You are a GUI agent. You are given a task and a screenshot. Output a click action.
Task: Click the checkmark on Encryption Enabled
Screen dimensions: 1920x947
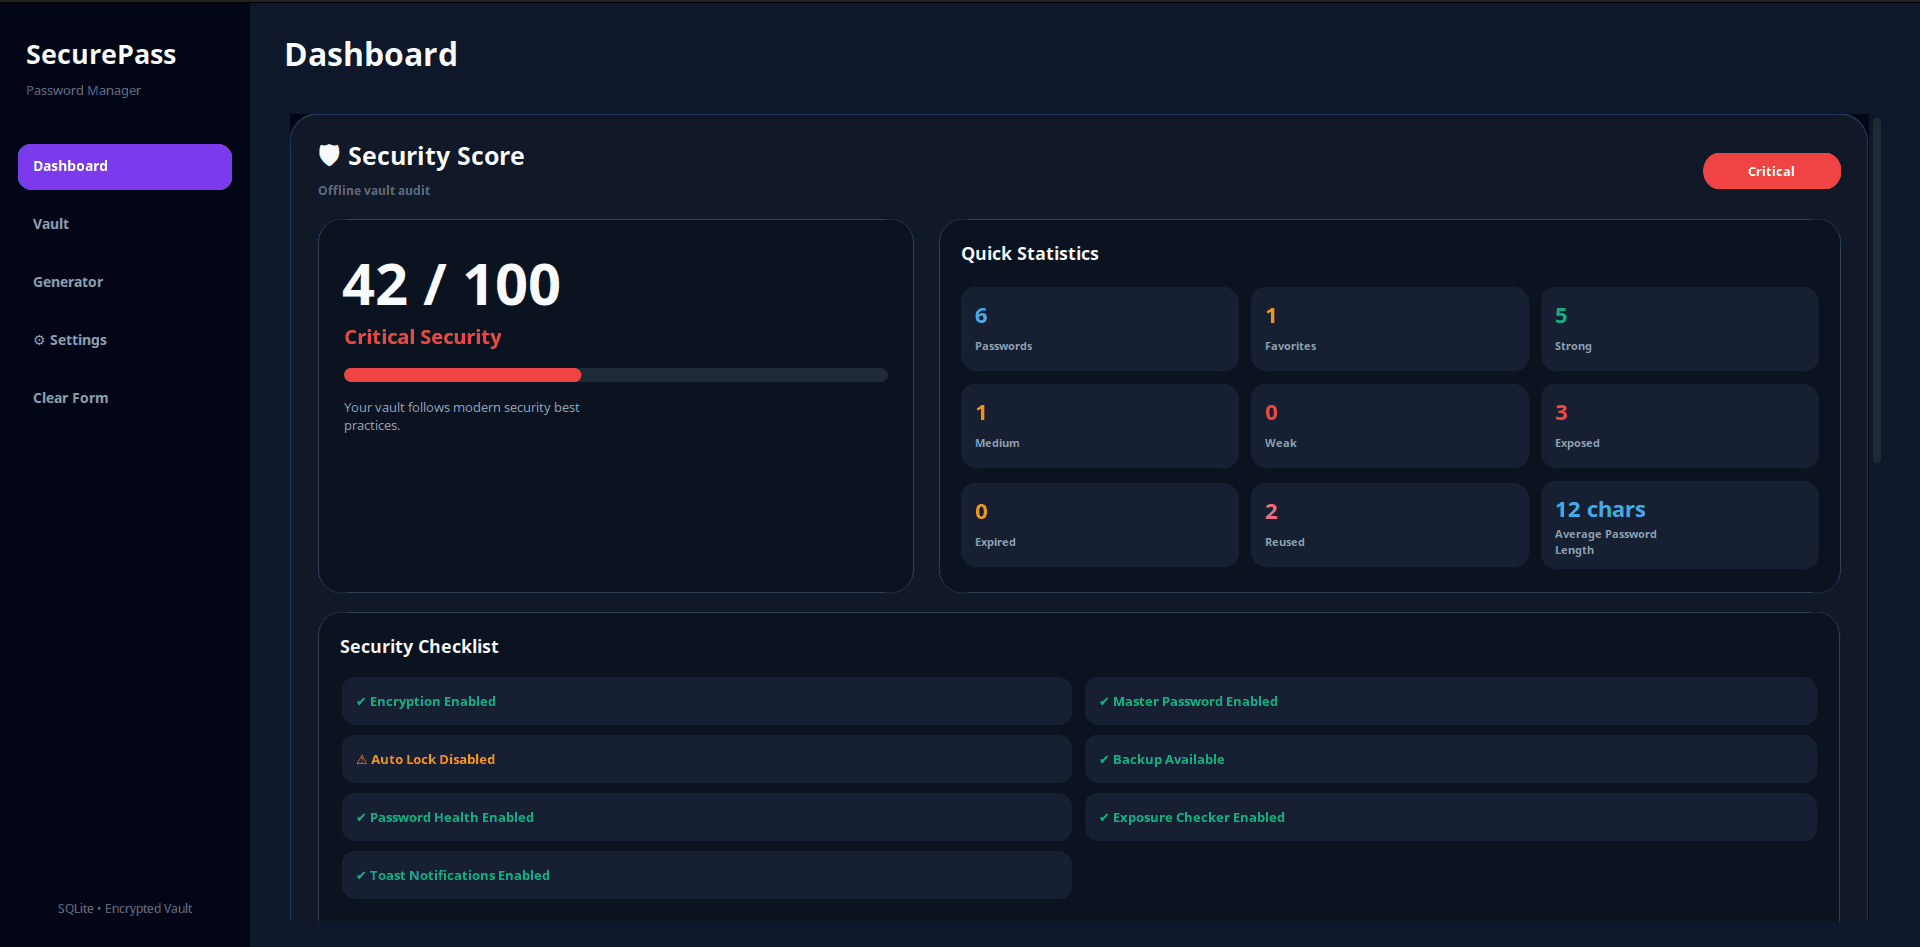[x=361, y=702]
